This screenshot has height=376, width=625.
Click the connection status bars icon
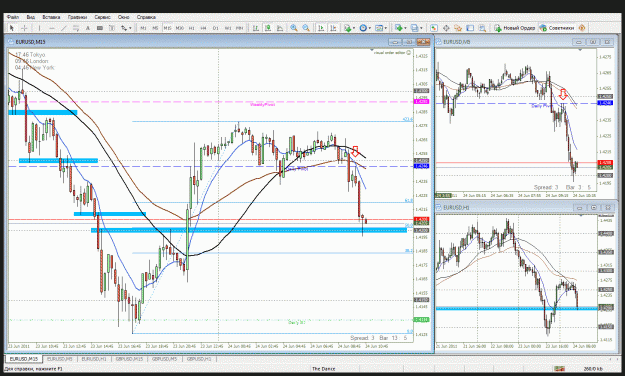pyautogui.click(x=559, y=369)
